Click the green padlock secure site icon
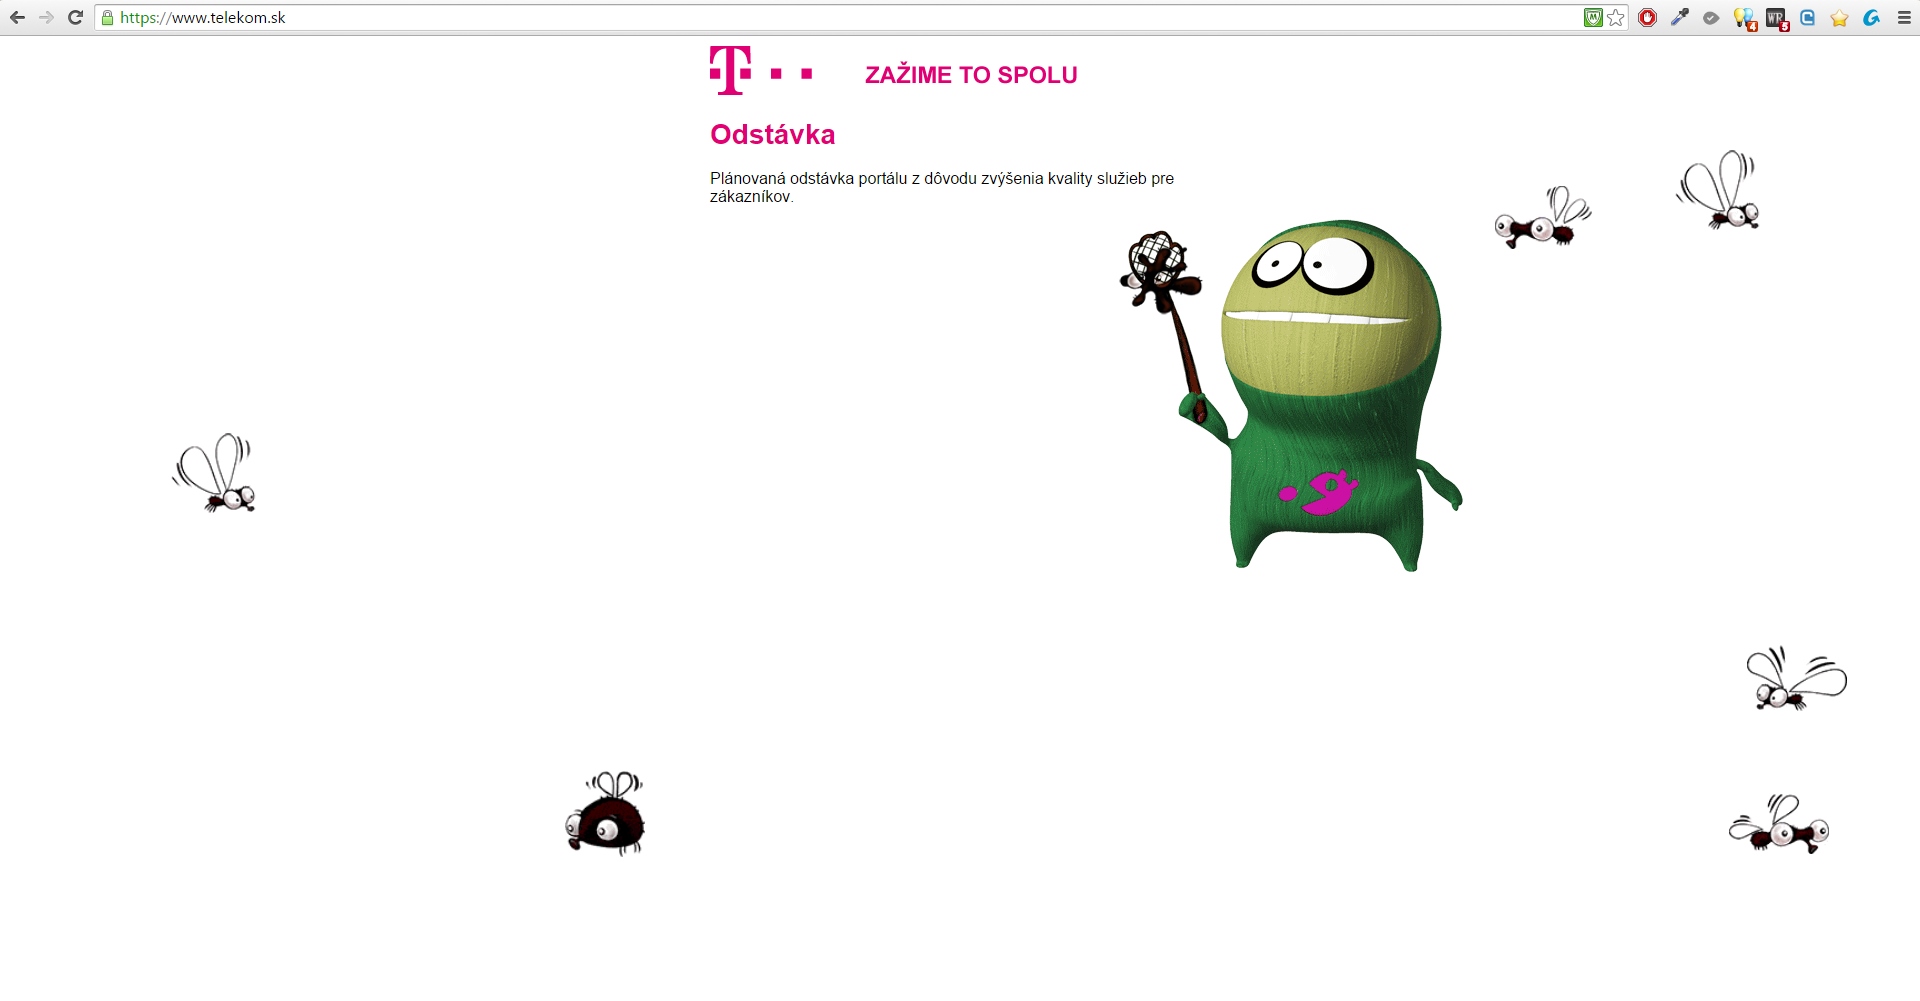This screenshot has height=1001, width=1920. click(x=107, y=18)
